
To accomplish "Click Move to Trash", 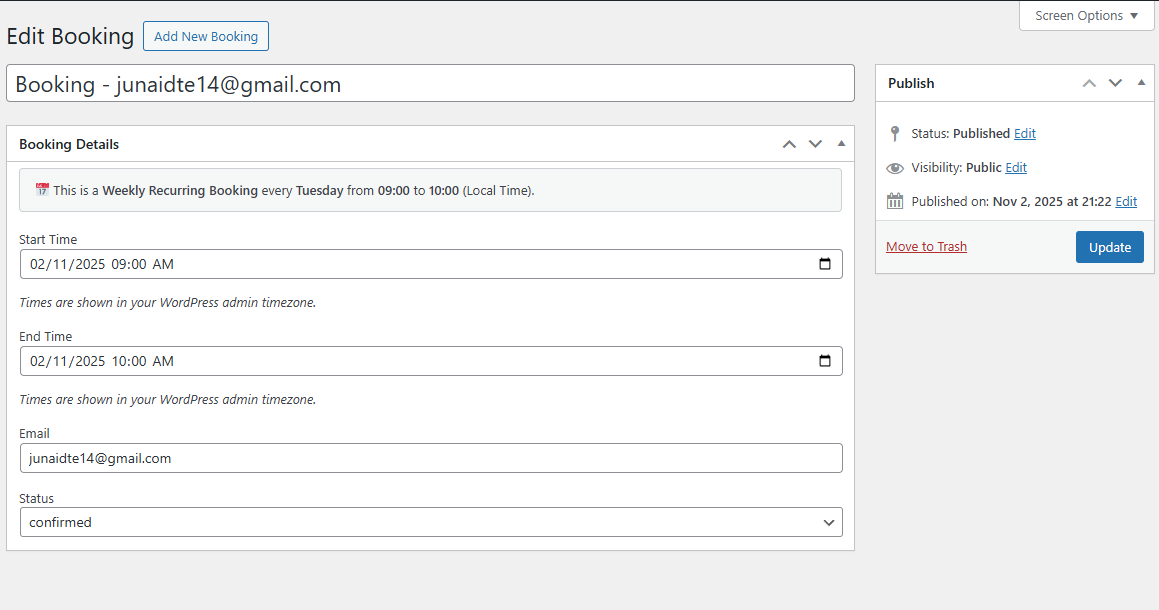I will 926,246.
